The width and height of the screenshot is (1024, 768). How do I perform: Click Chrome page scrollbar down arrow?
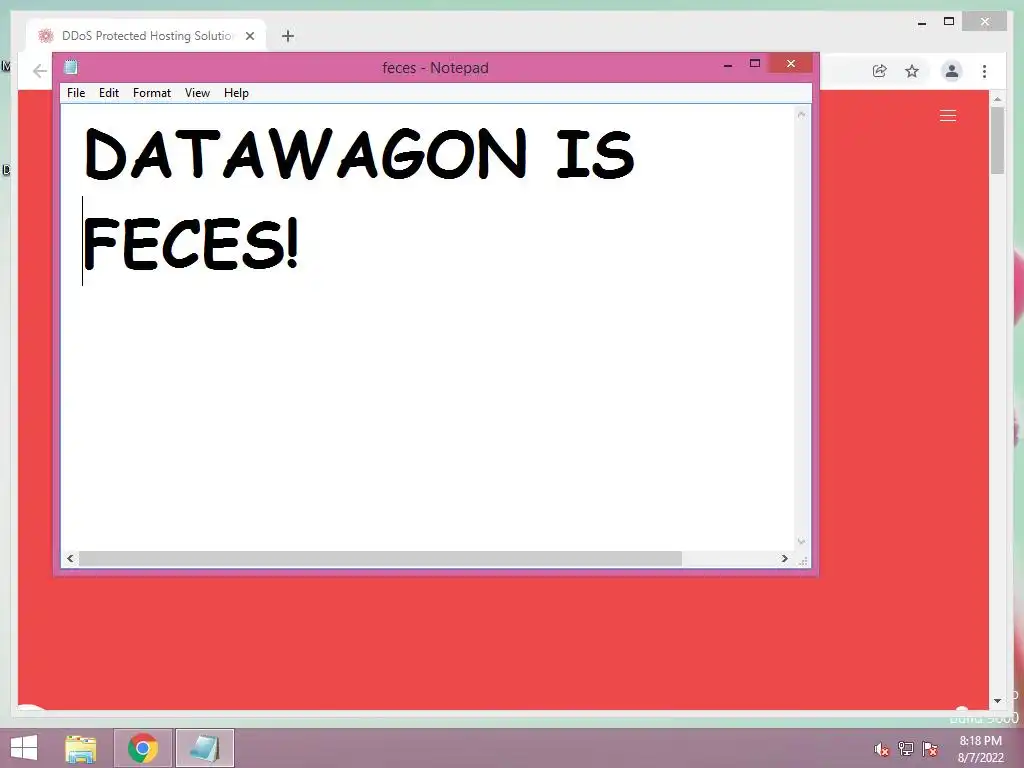click(997, 701)
